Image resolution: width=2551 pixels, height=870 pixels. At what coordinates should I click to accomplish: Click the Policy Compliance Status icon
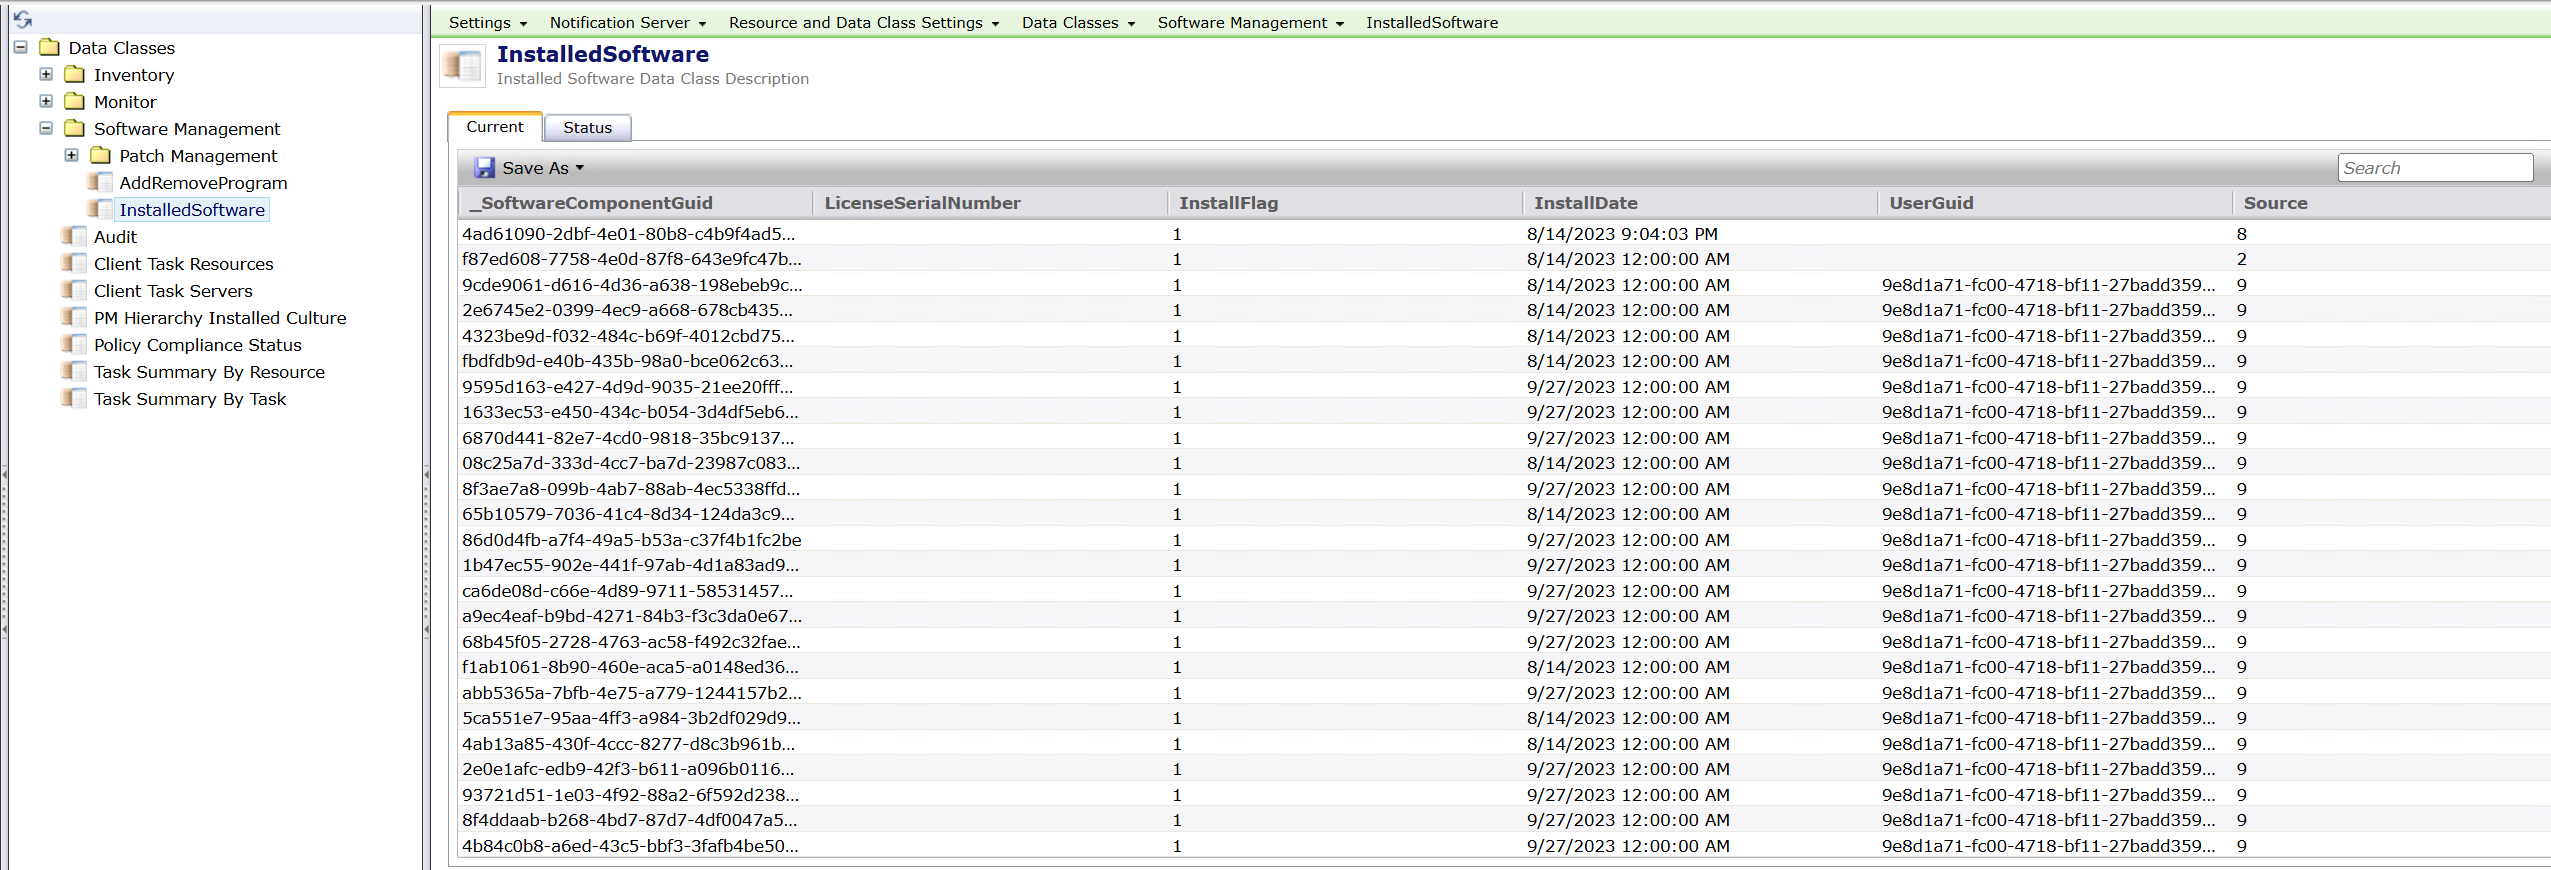click(74, 345)
